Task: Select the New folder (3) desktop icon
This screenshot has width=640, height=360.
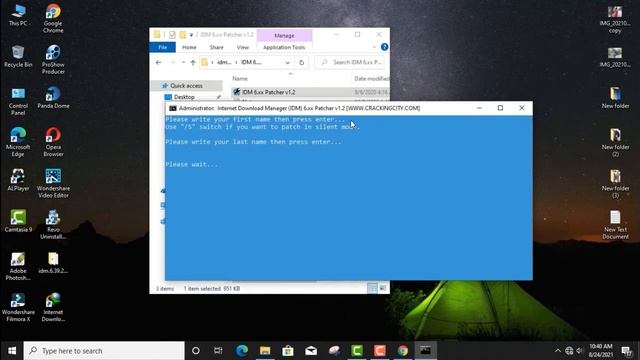Action: [x=615, y=184]
